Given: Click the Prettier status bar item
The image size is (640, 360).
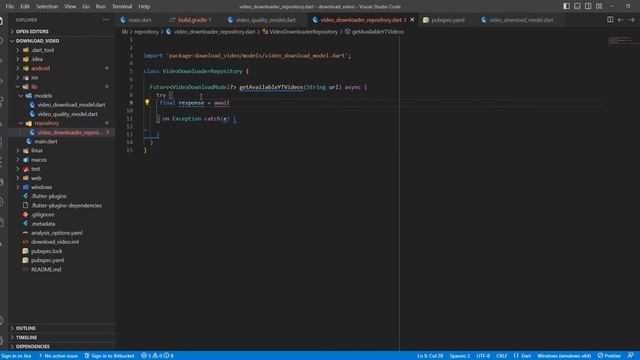Looking at the screenshot, I should [609, 356].
